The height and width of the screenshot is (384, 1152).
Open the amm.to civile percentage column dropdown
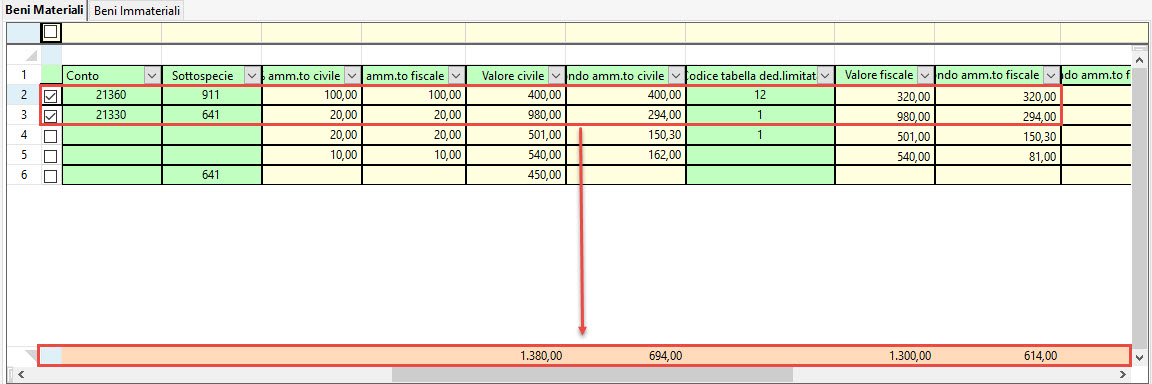click(352, 75)
